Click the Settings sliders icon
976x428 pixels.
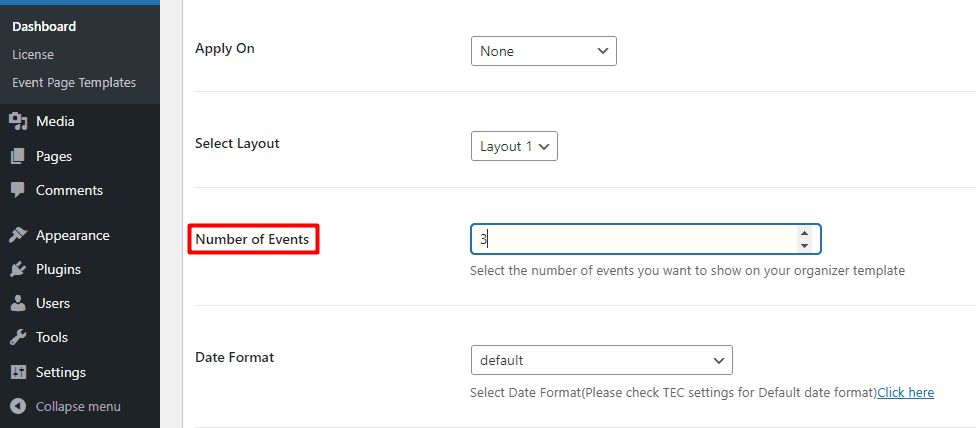[18, 372]
